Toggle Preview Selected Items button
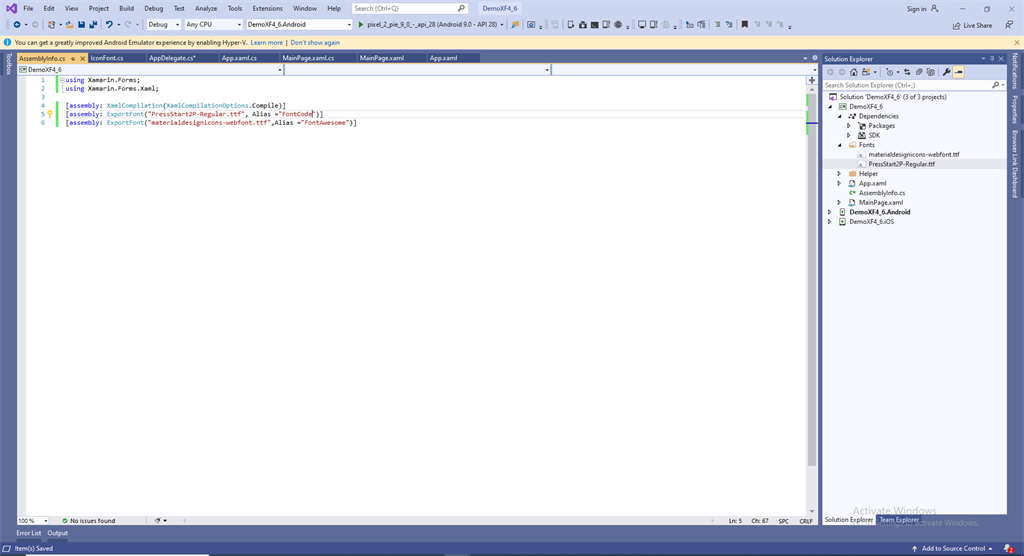1024x556 pixels. 959,72
